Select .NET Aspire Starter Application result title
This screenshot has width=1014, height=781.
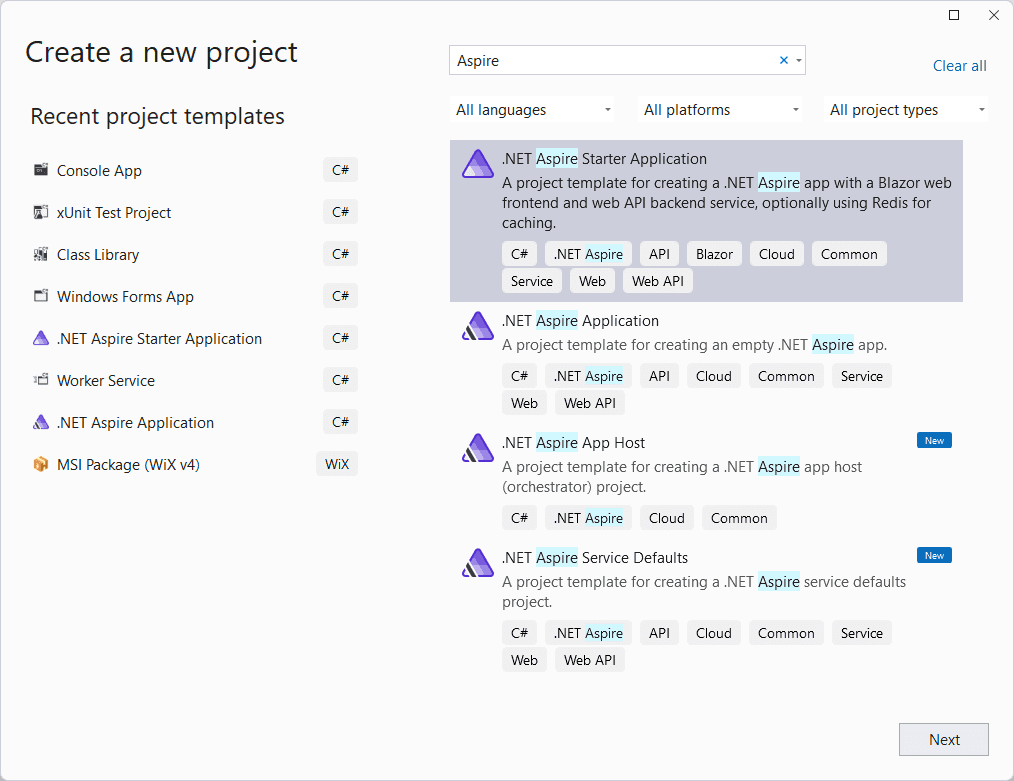[x=604, y=159]
